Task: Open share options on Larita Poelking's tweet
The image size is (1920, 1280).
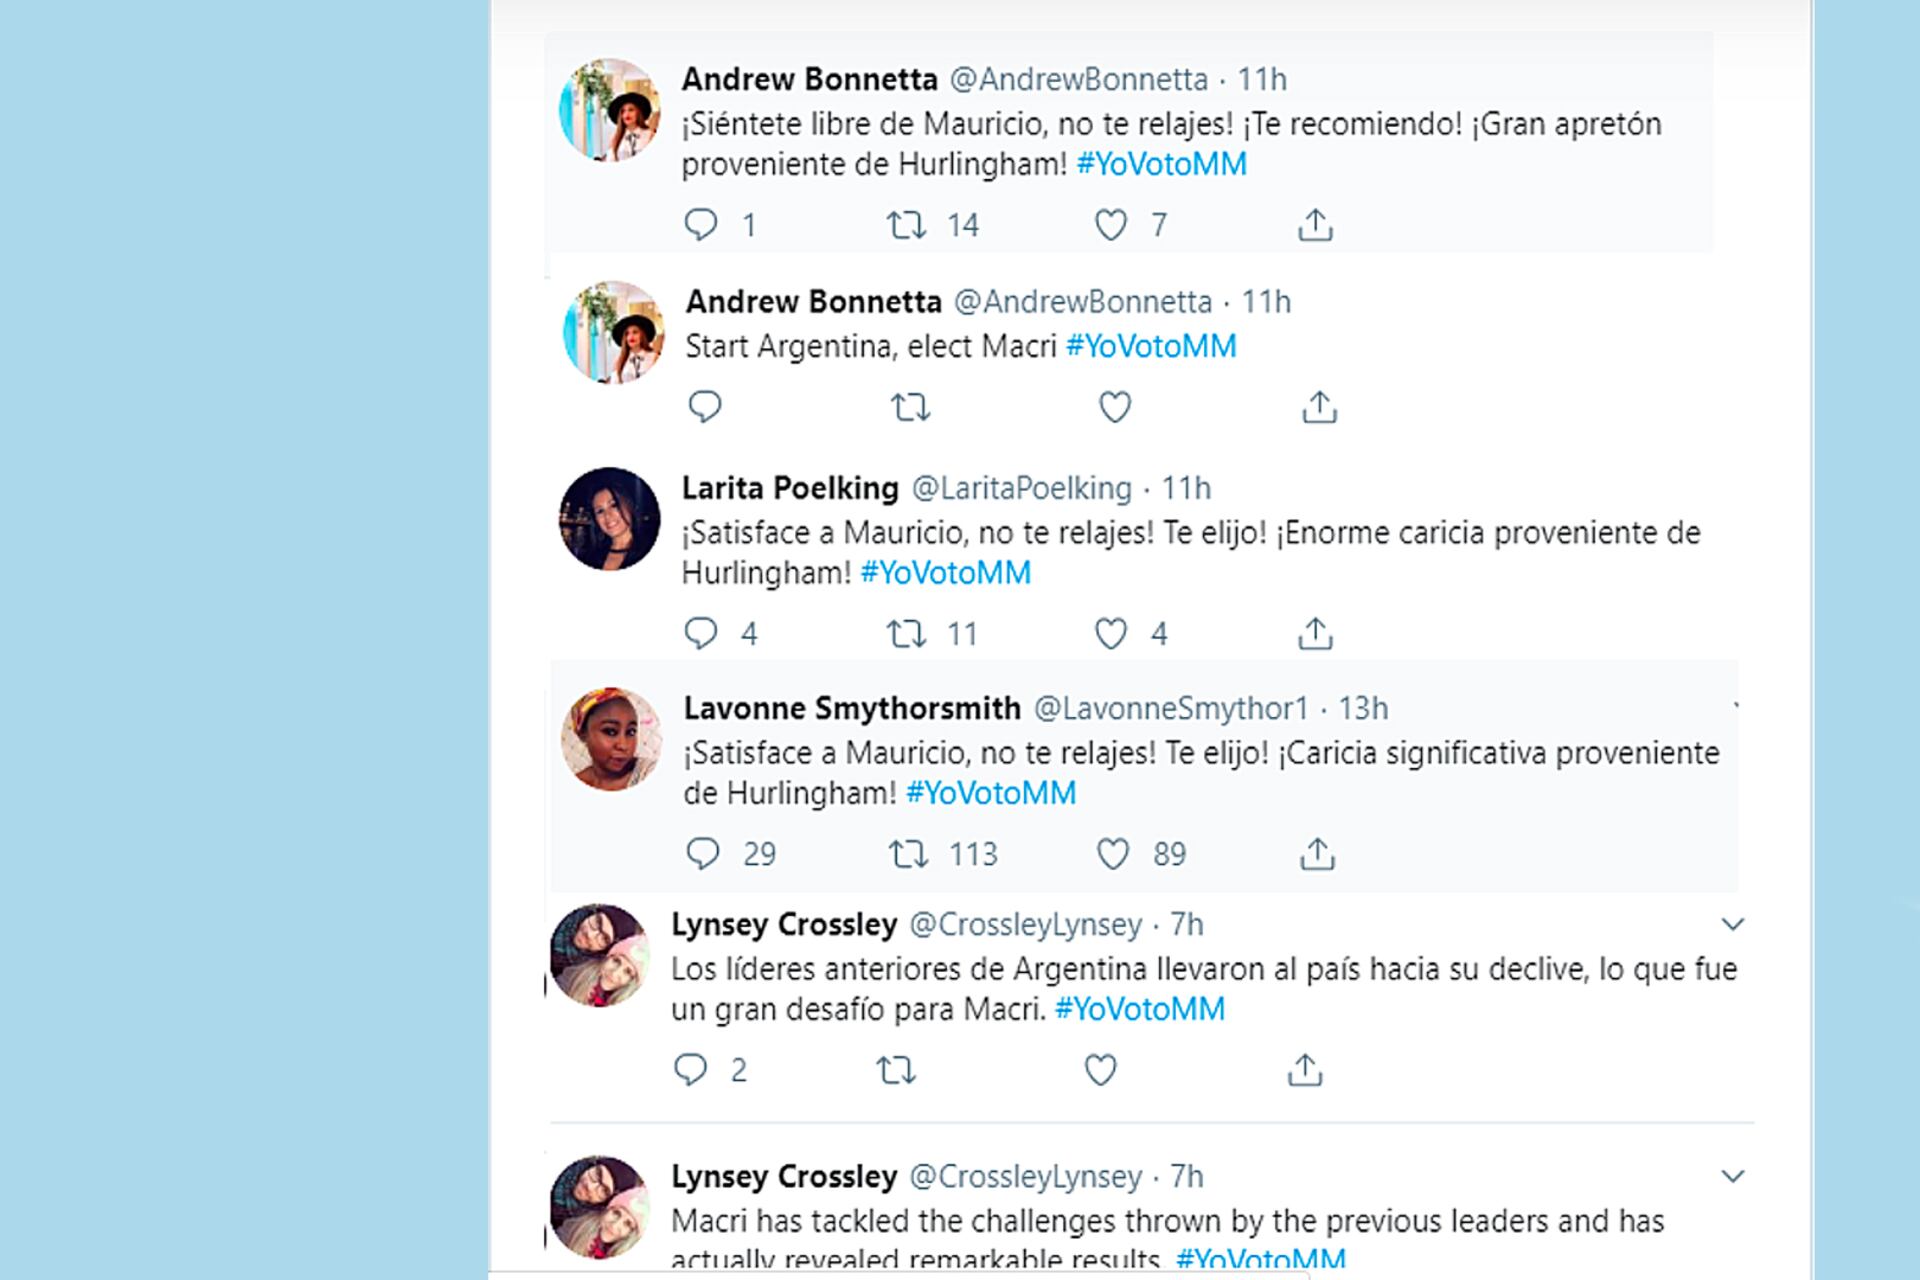Action: pyautogui.click(x=1317, y=632)
